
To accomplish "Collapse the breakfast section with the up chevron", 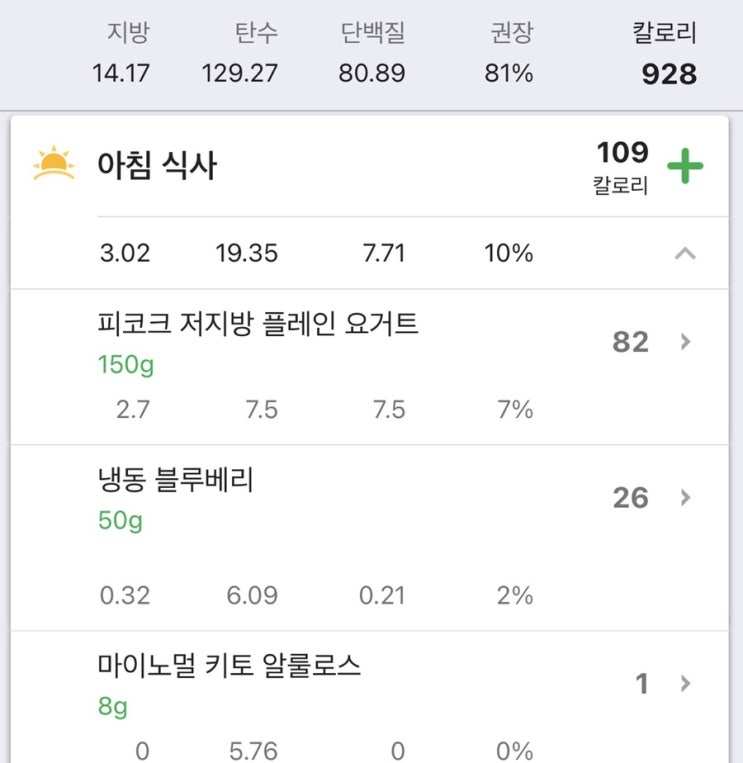I will (685, 254).
